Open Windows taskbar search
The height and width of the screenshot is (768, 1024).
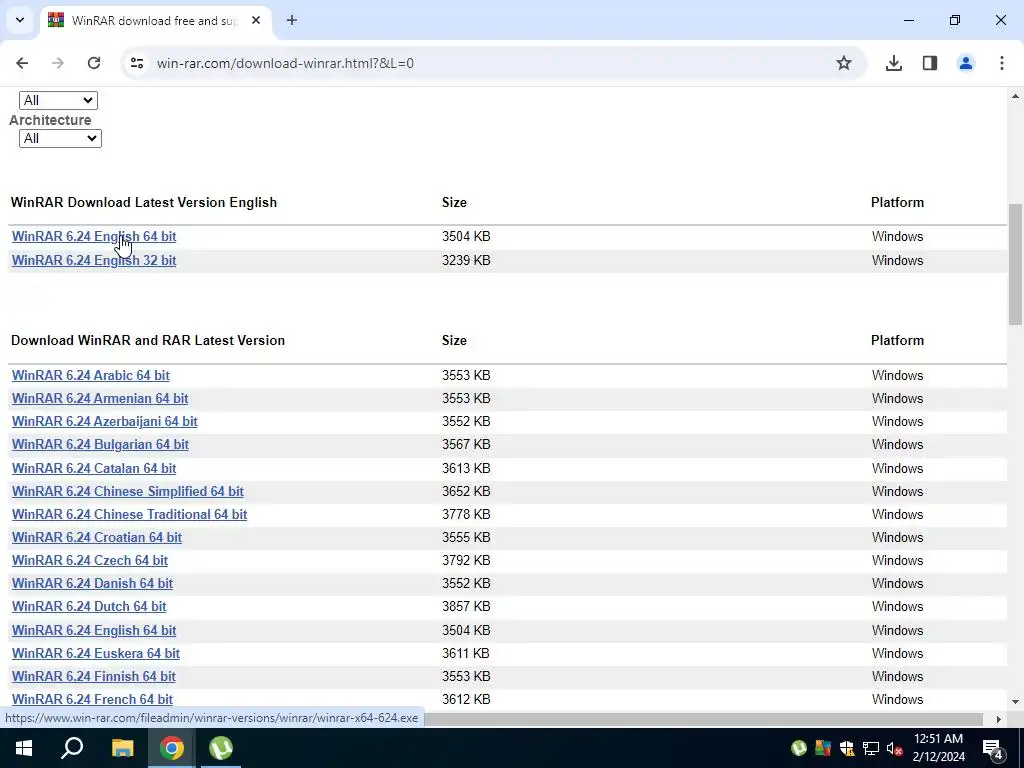coord(72,748)
